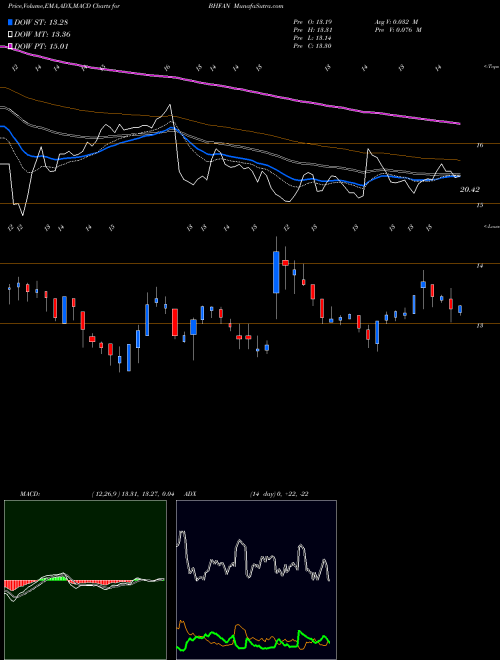Select the 'DOW MT: 13.36' legend text

(42, 34)
